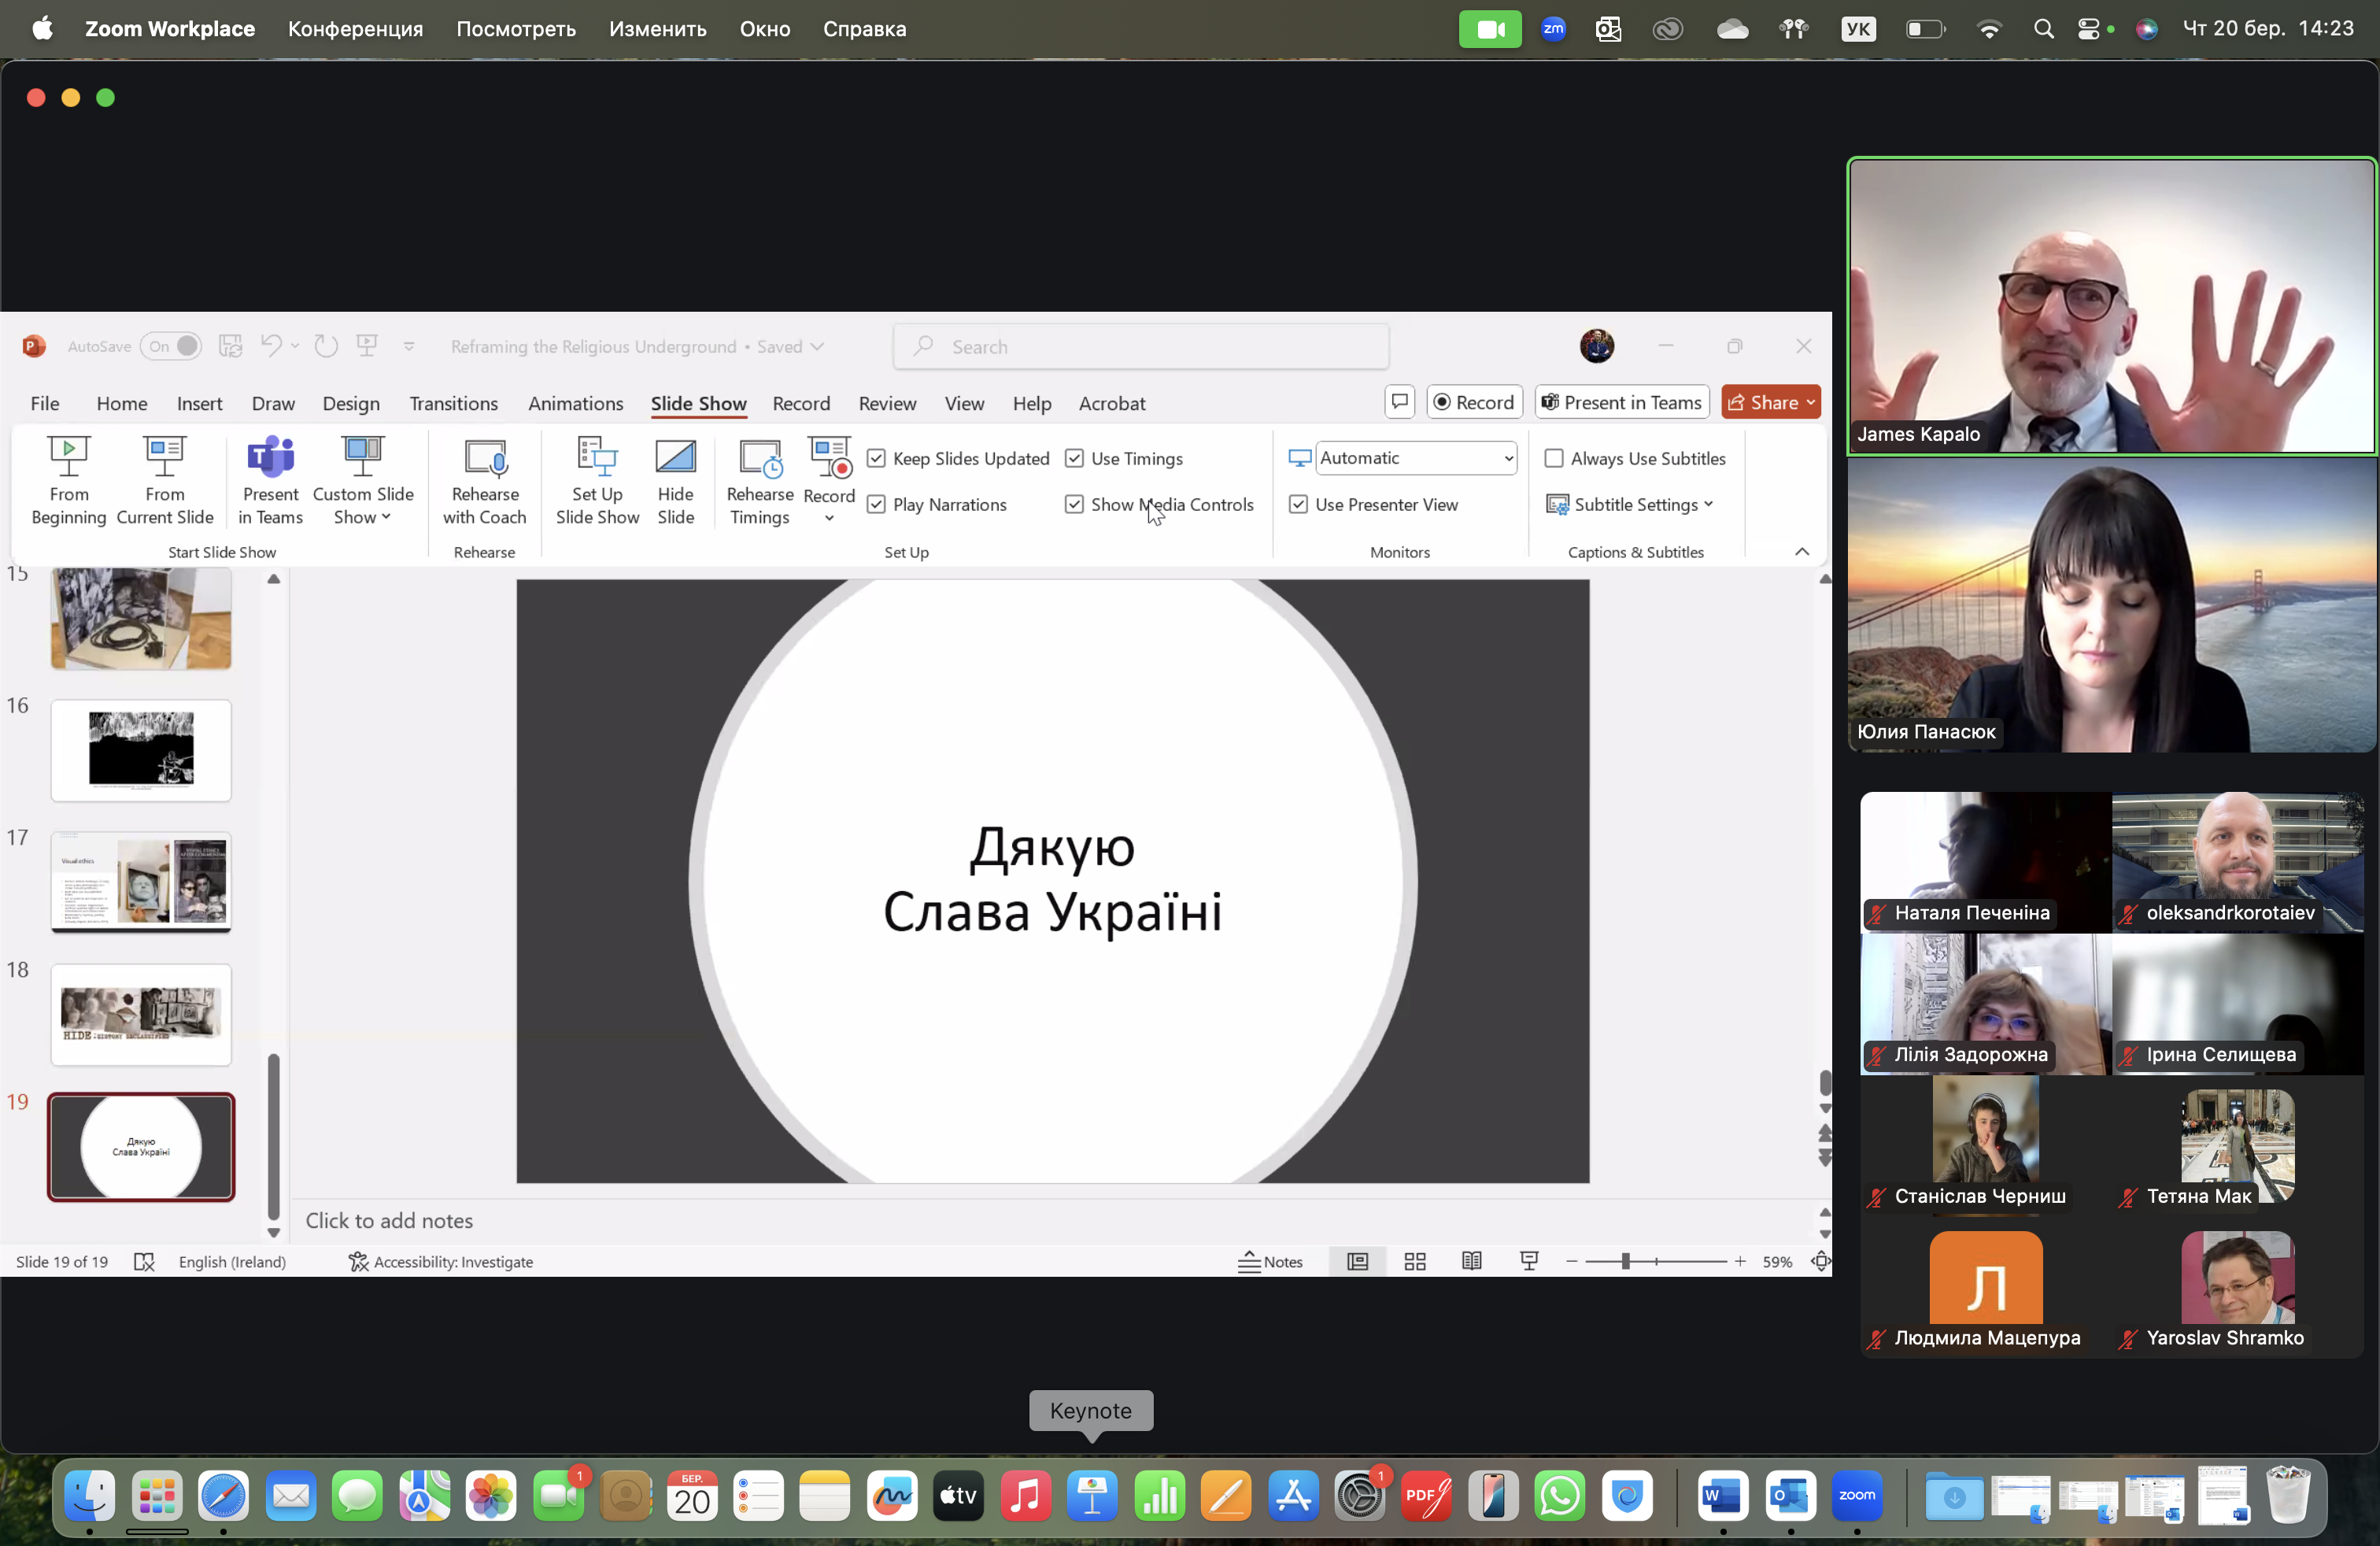2380x1546 pixels.
Task: Click zoom percentage 59%
Action: coord(1776,1261)
